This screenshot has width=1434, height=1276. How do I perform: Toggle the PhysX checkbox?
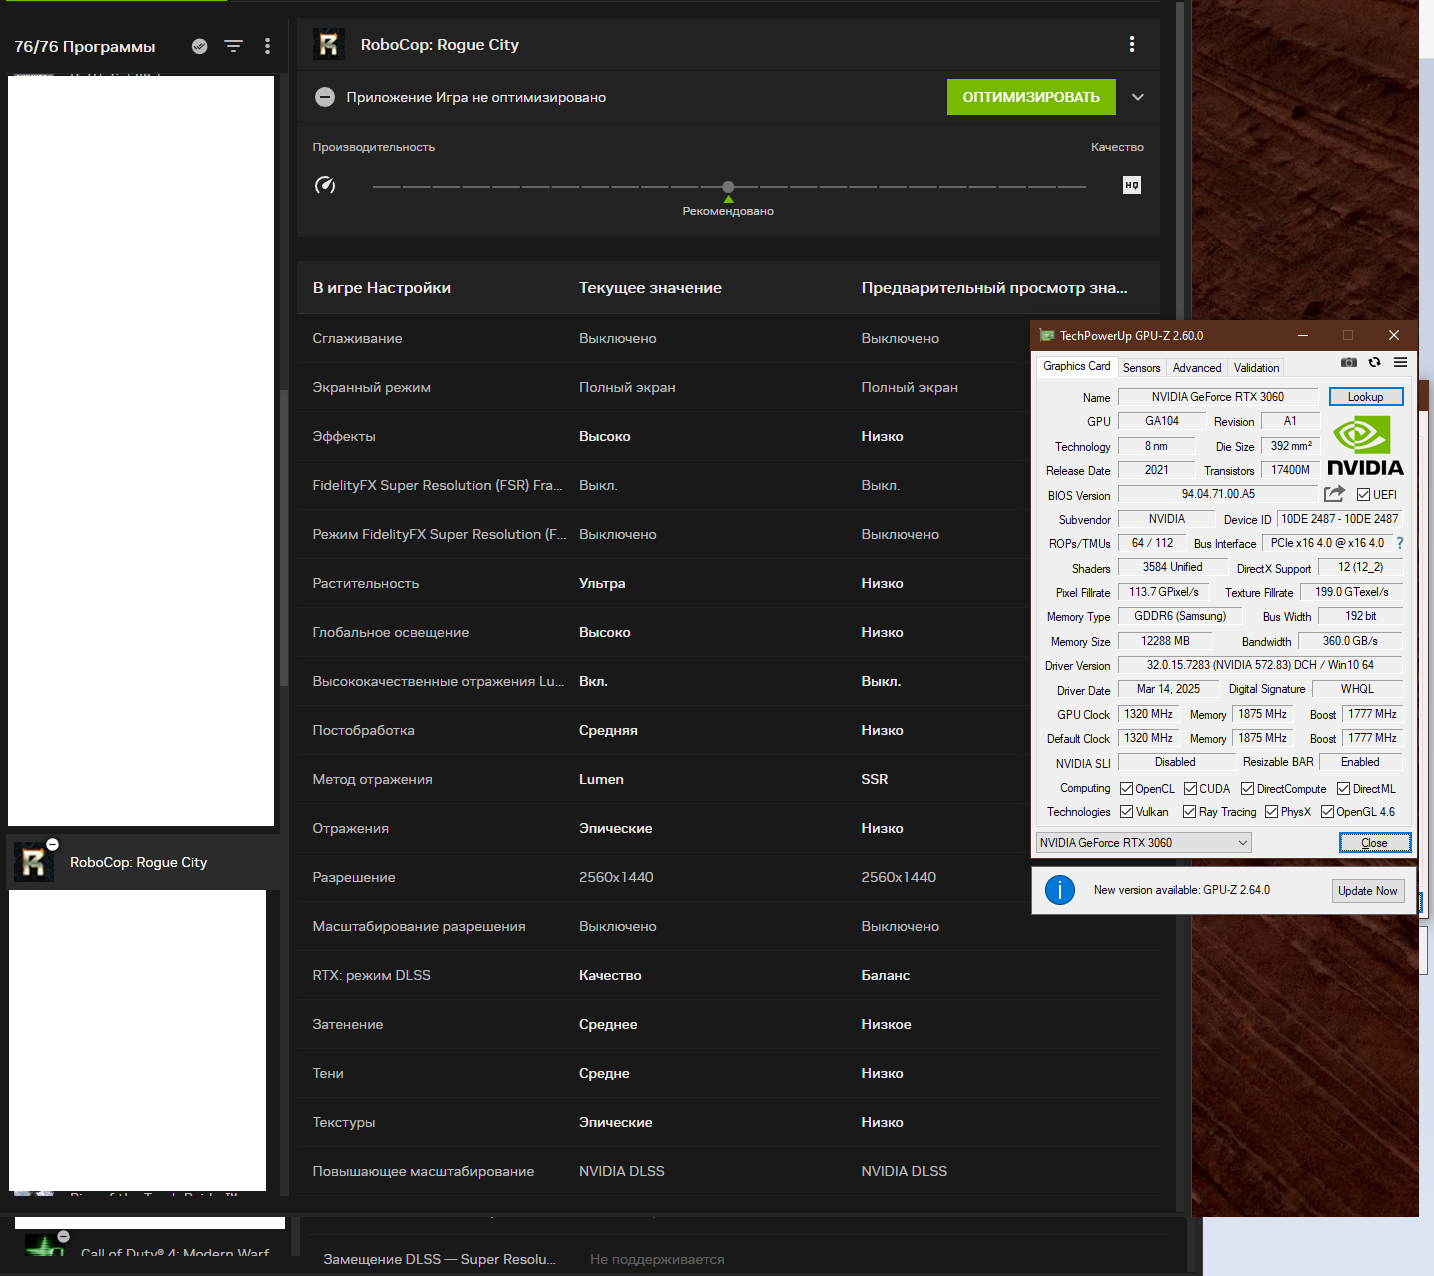[1271, 812]
